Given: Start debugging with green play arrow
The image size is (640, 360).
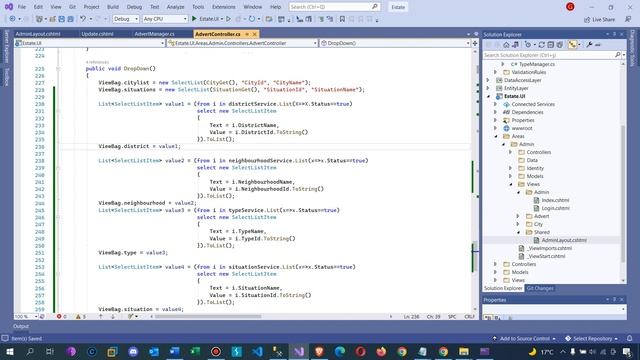Looking at the screenshot, I should [194, 19].
